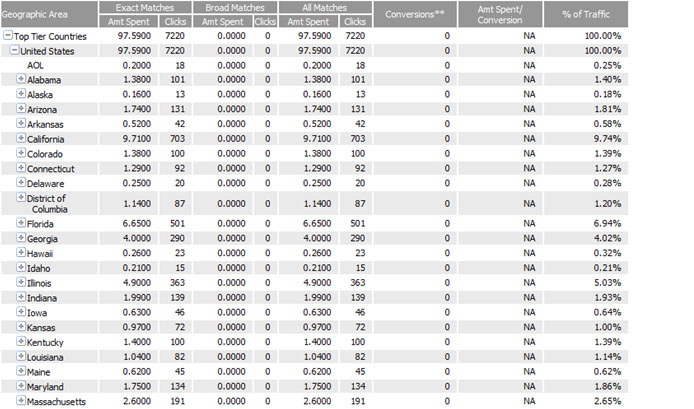
Task: Click Clicks subheader under Exact Matches
Action: click(x=176, y=21)
